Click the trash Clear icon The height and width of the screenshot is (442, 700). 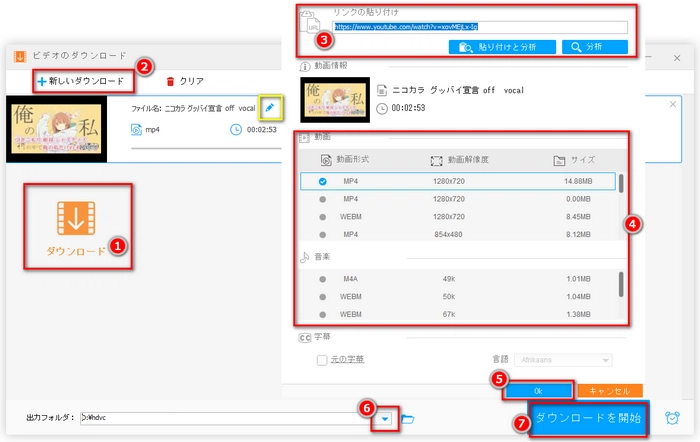click(170, 80)
